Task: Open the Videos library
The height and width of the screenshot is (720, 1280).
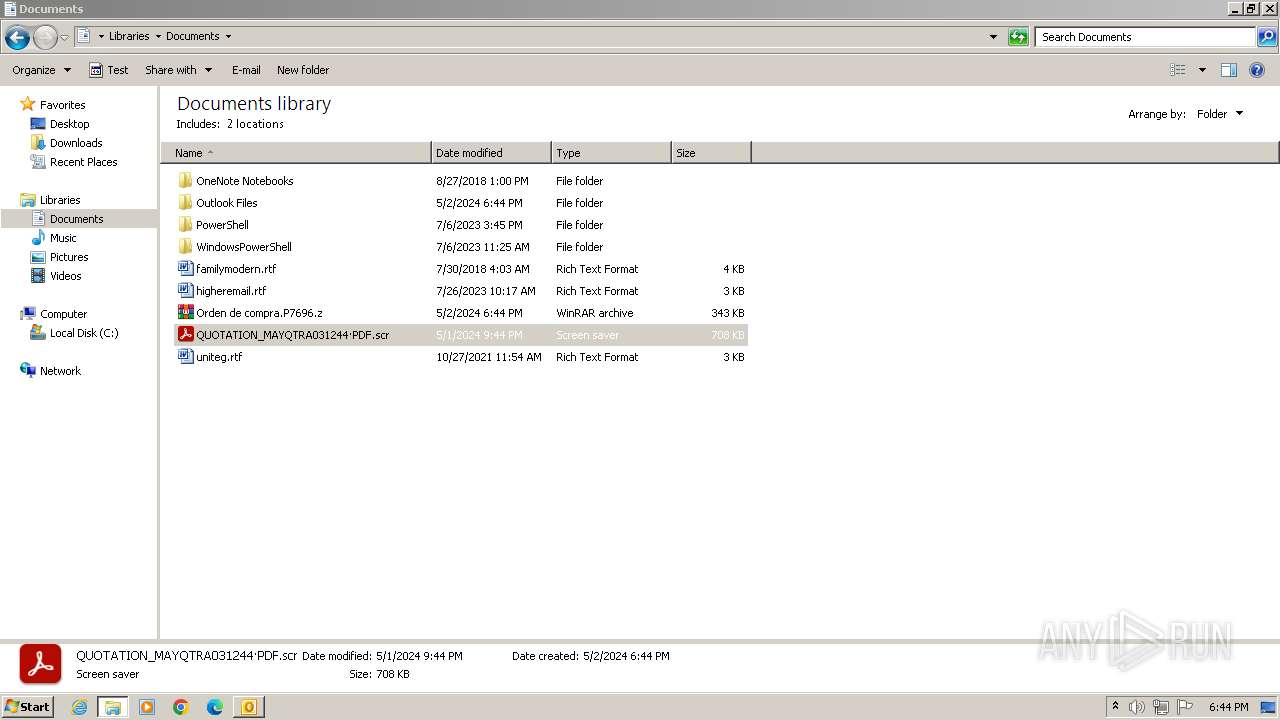Action: (66, 276)
